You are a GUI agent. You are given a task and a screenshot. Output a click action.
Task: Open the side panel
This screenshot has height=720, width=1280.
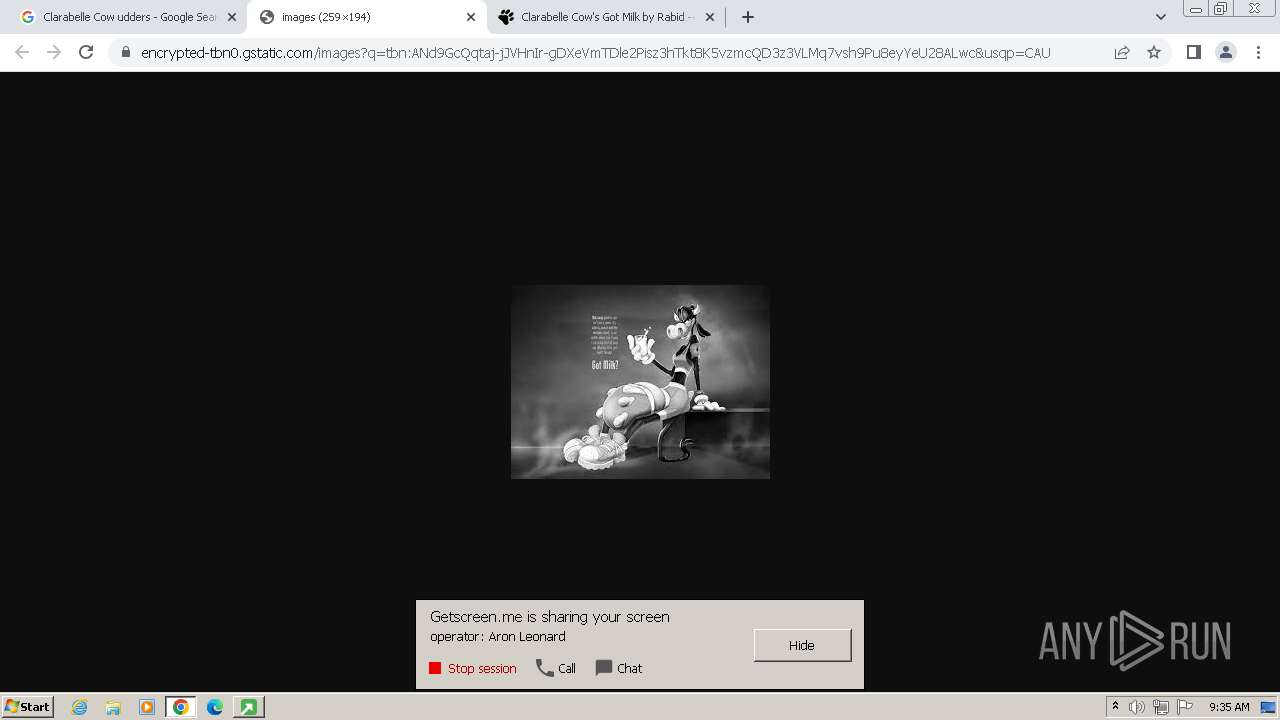pyautogui.click(x=1193, y=52)
